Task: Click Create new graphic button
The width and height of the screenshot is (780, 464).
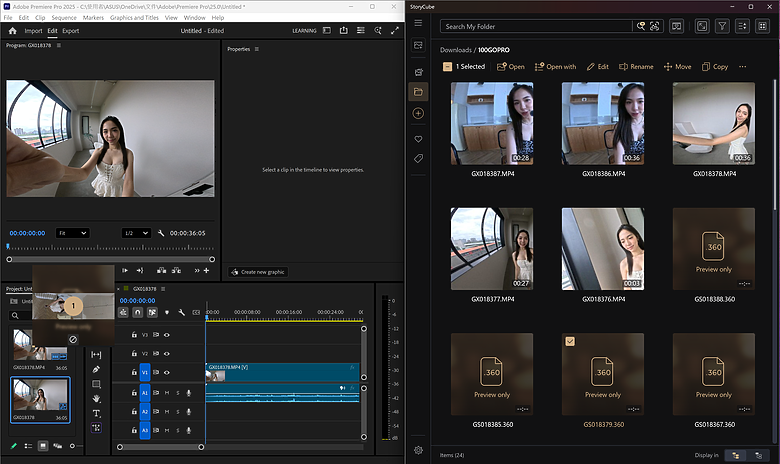Action: [x=257, y=271]
